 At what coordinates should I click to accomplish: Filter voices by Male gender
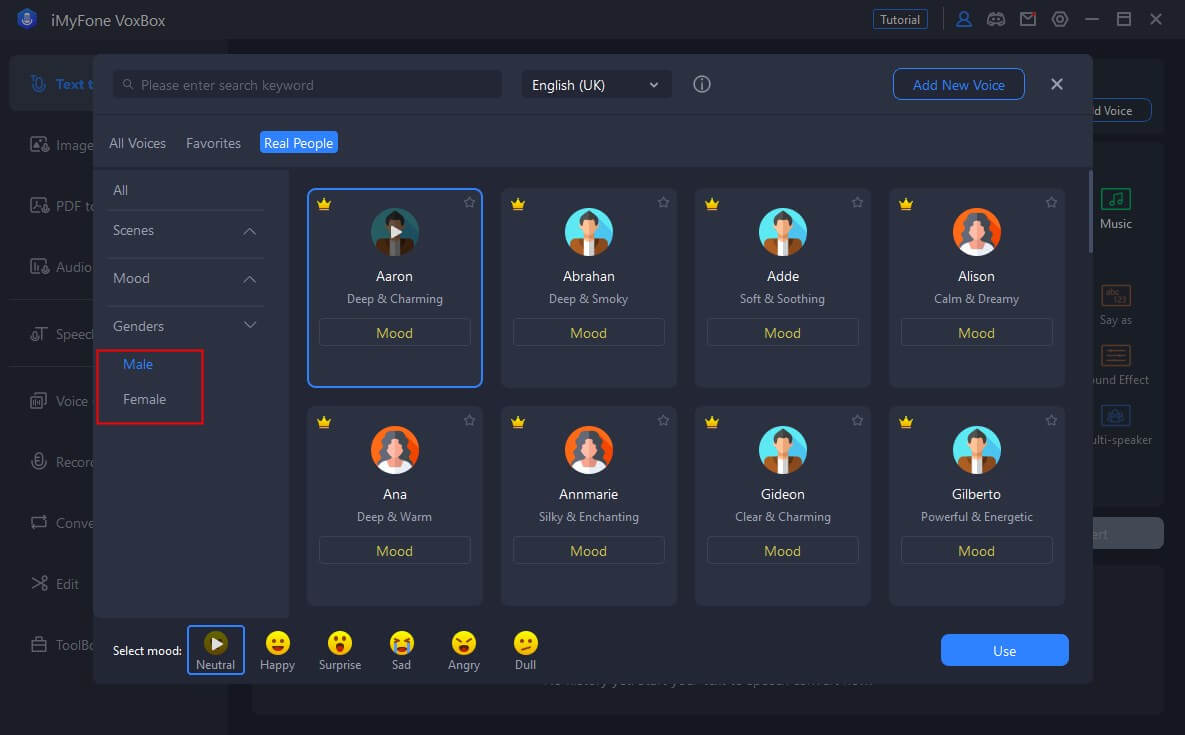point(138,364)
